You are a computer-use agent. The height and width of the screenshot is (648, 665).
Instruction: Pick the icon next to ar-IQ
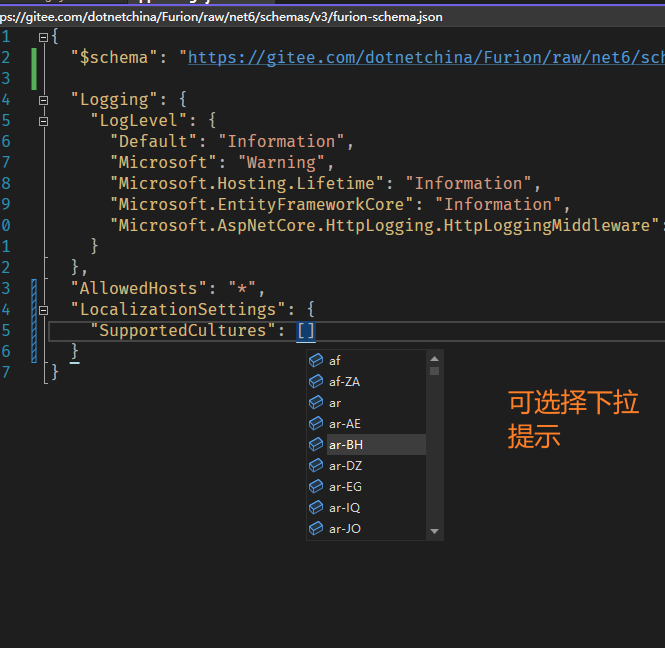[x=316, y=508]
